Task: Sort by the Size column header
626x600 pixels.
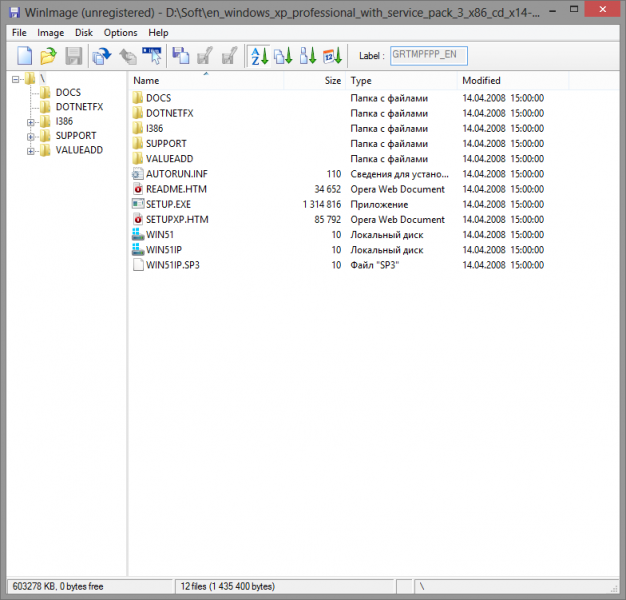Action: 314,81
